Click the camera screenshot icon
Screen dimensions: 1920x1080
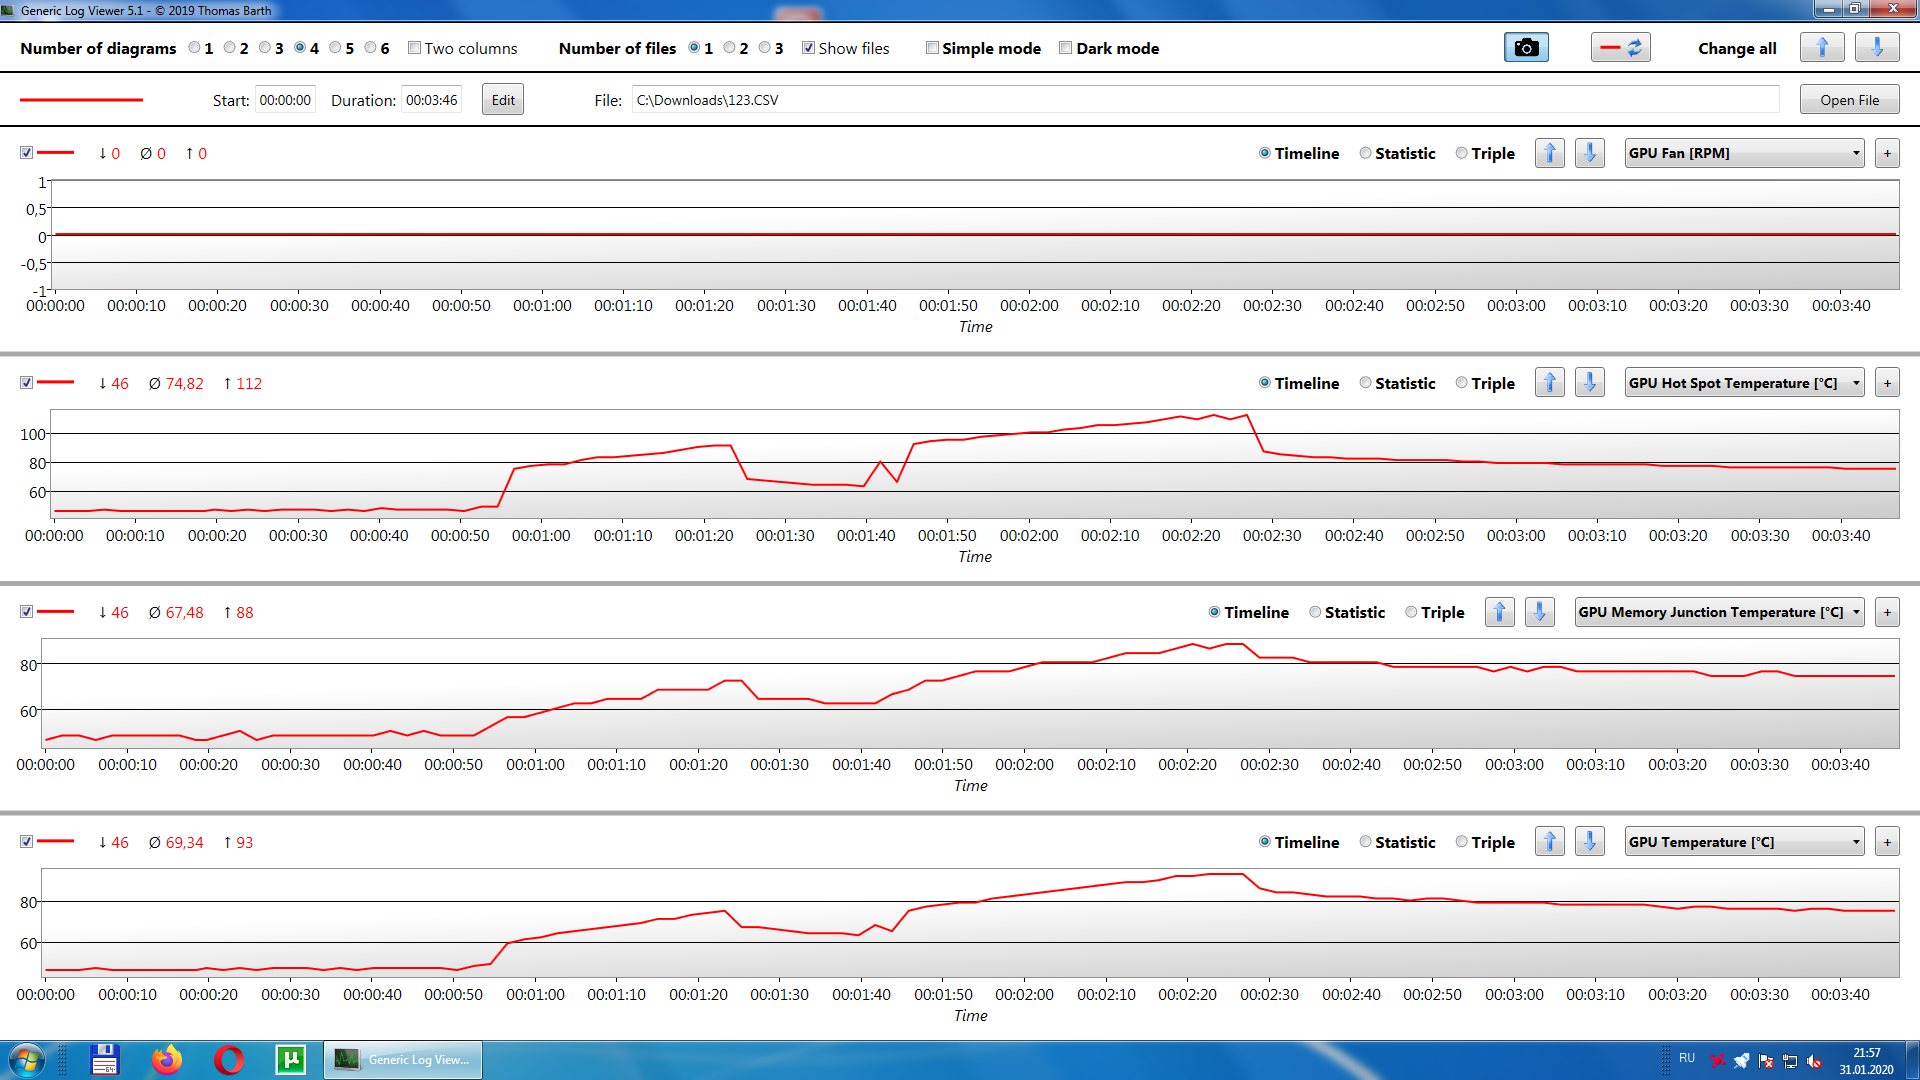pyautogui.click(x=1526, y=48)
